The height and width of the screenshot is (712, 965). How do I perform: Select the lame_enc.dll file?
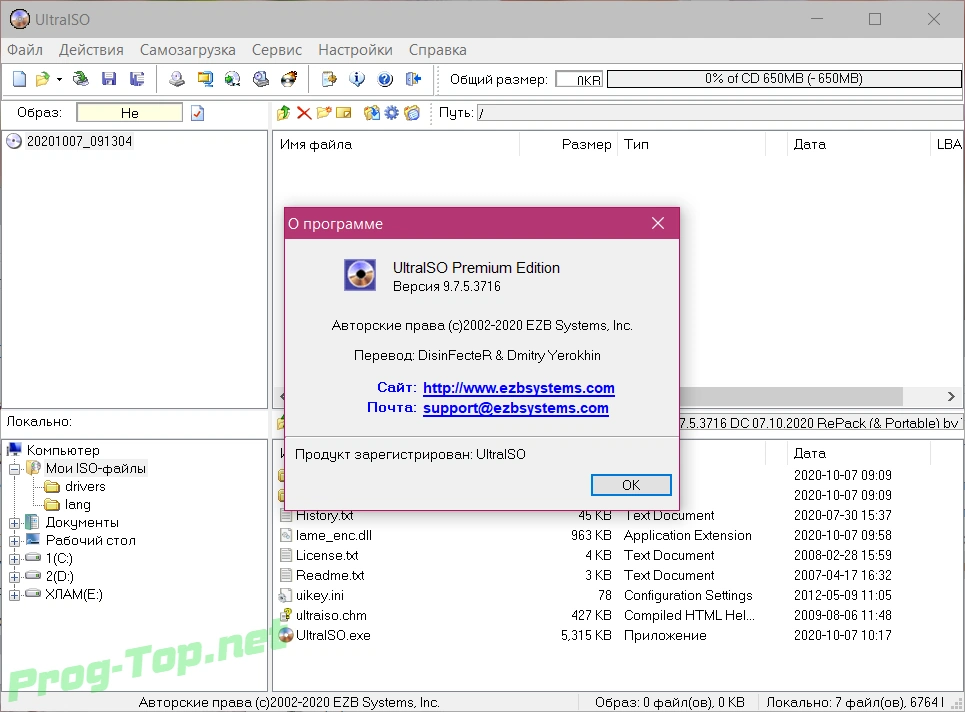pyautogui.click(x=333, y=535)
